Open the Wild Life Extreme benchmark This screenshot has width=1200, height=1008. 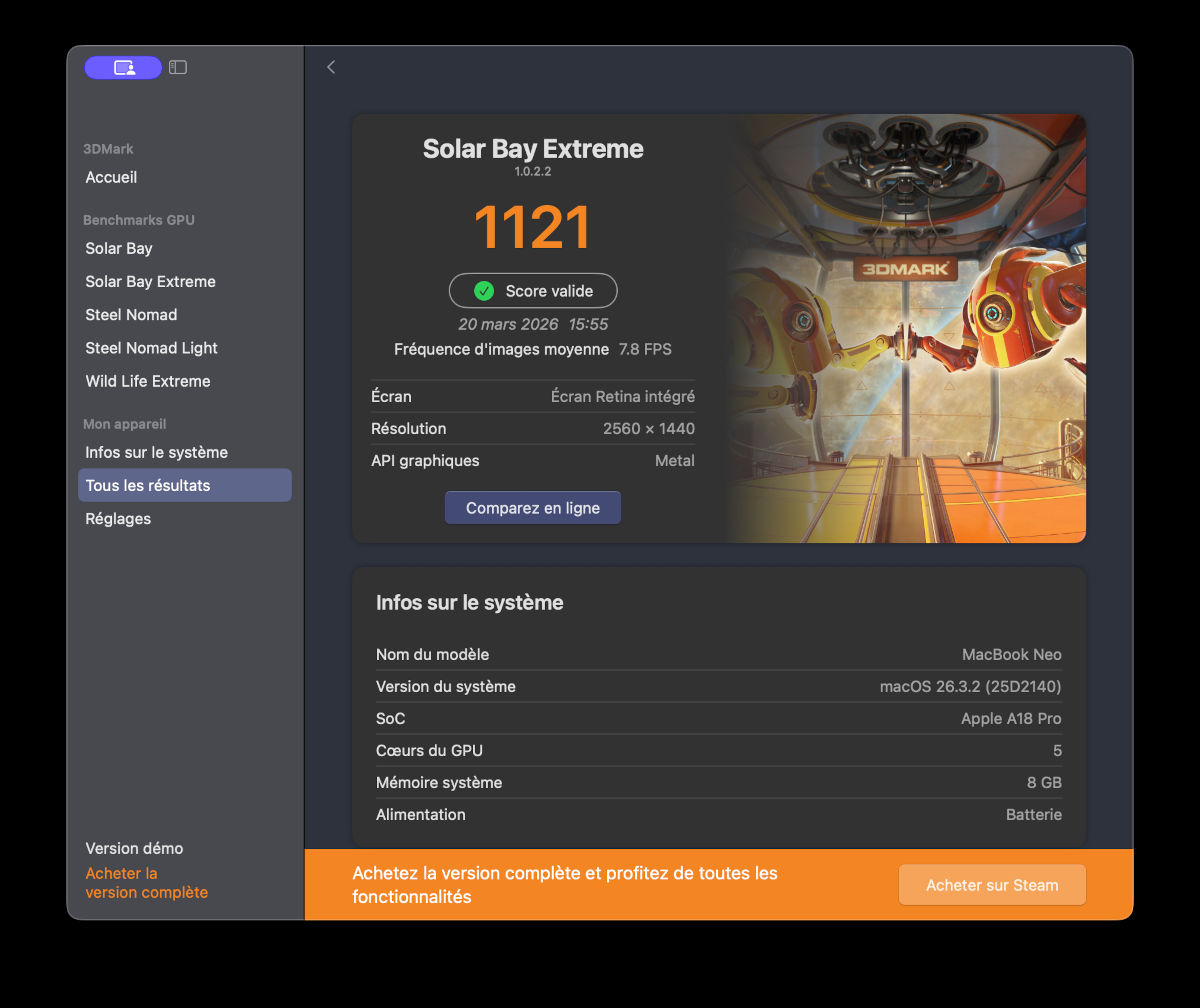click(148, 381)
